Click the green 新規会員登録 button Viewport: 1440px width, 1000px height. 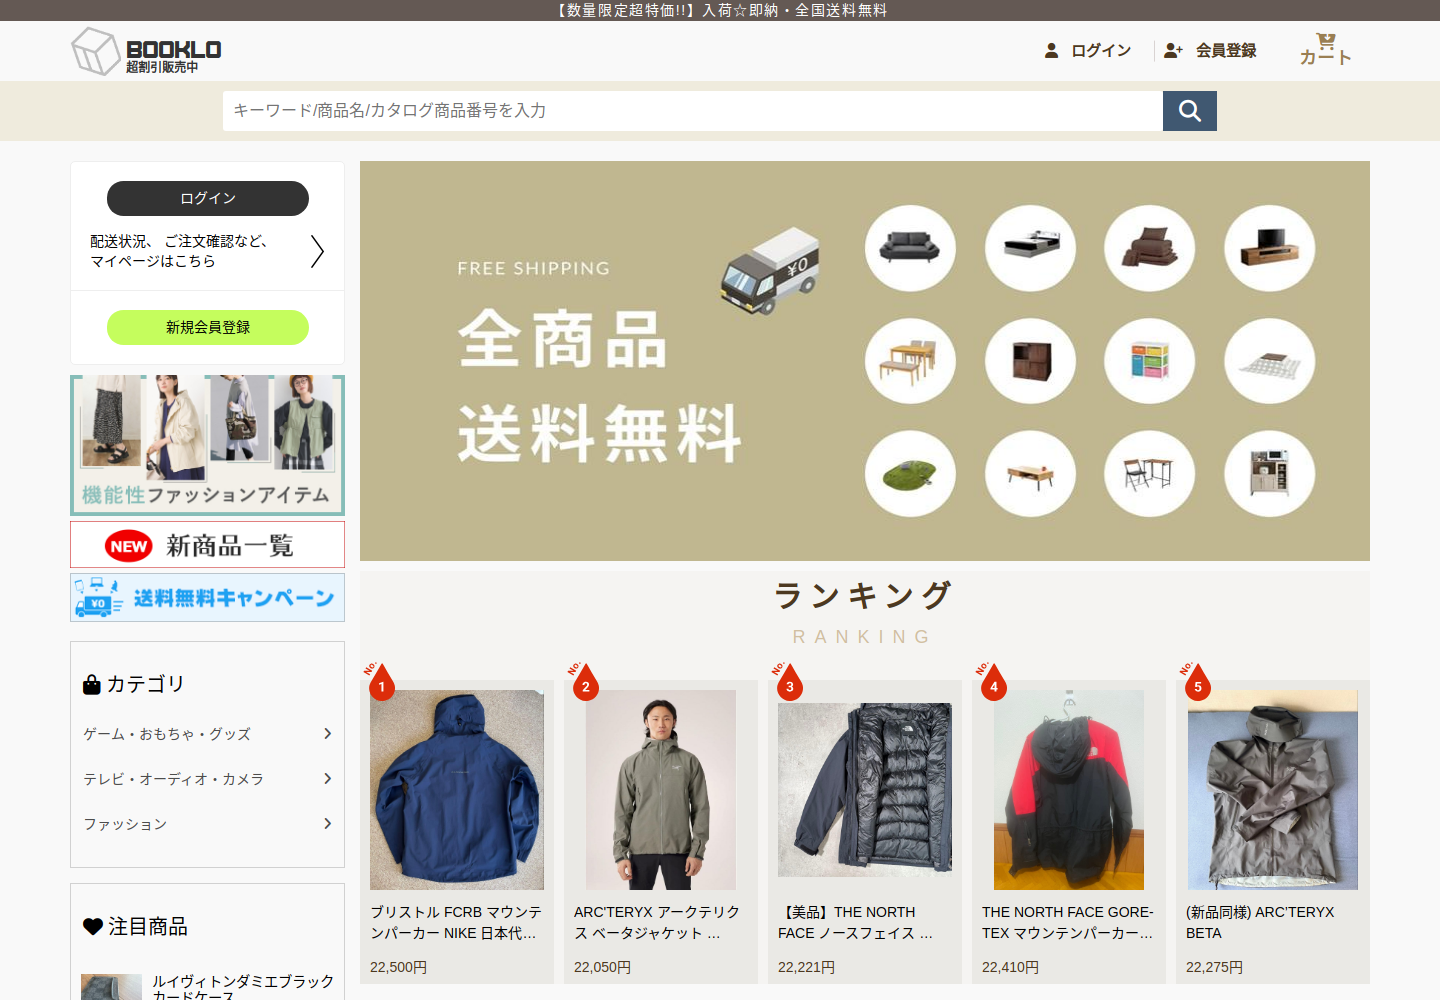coord(208,327)
